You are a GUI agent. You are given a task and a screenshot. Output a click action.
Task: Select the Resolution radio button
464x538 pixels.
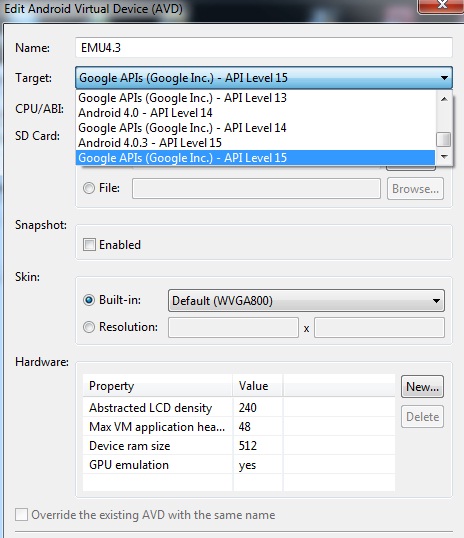coord(89,327)
